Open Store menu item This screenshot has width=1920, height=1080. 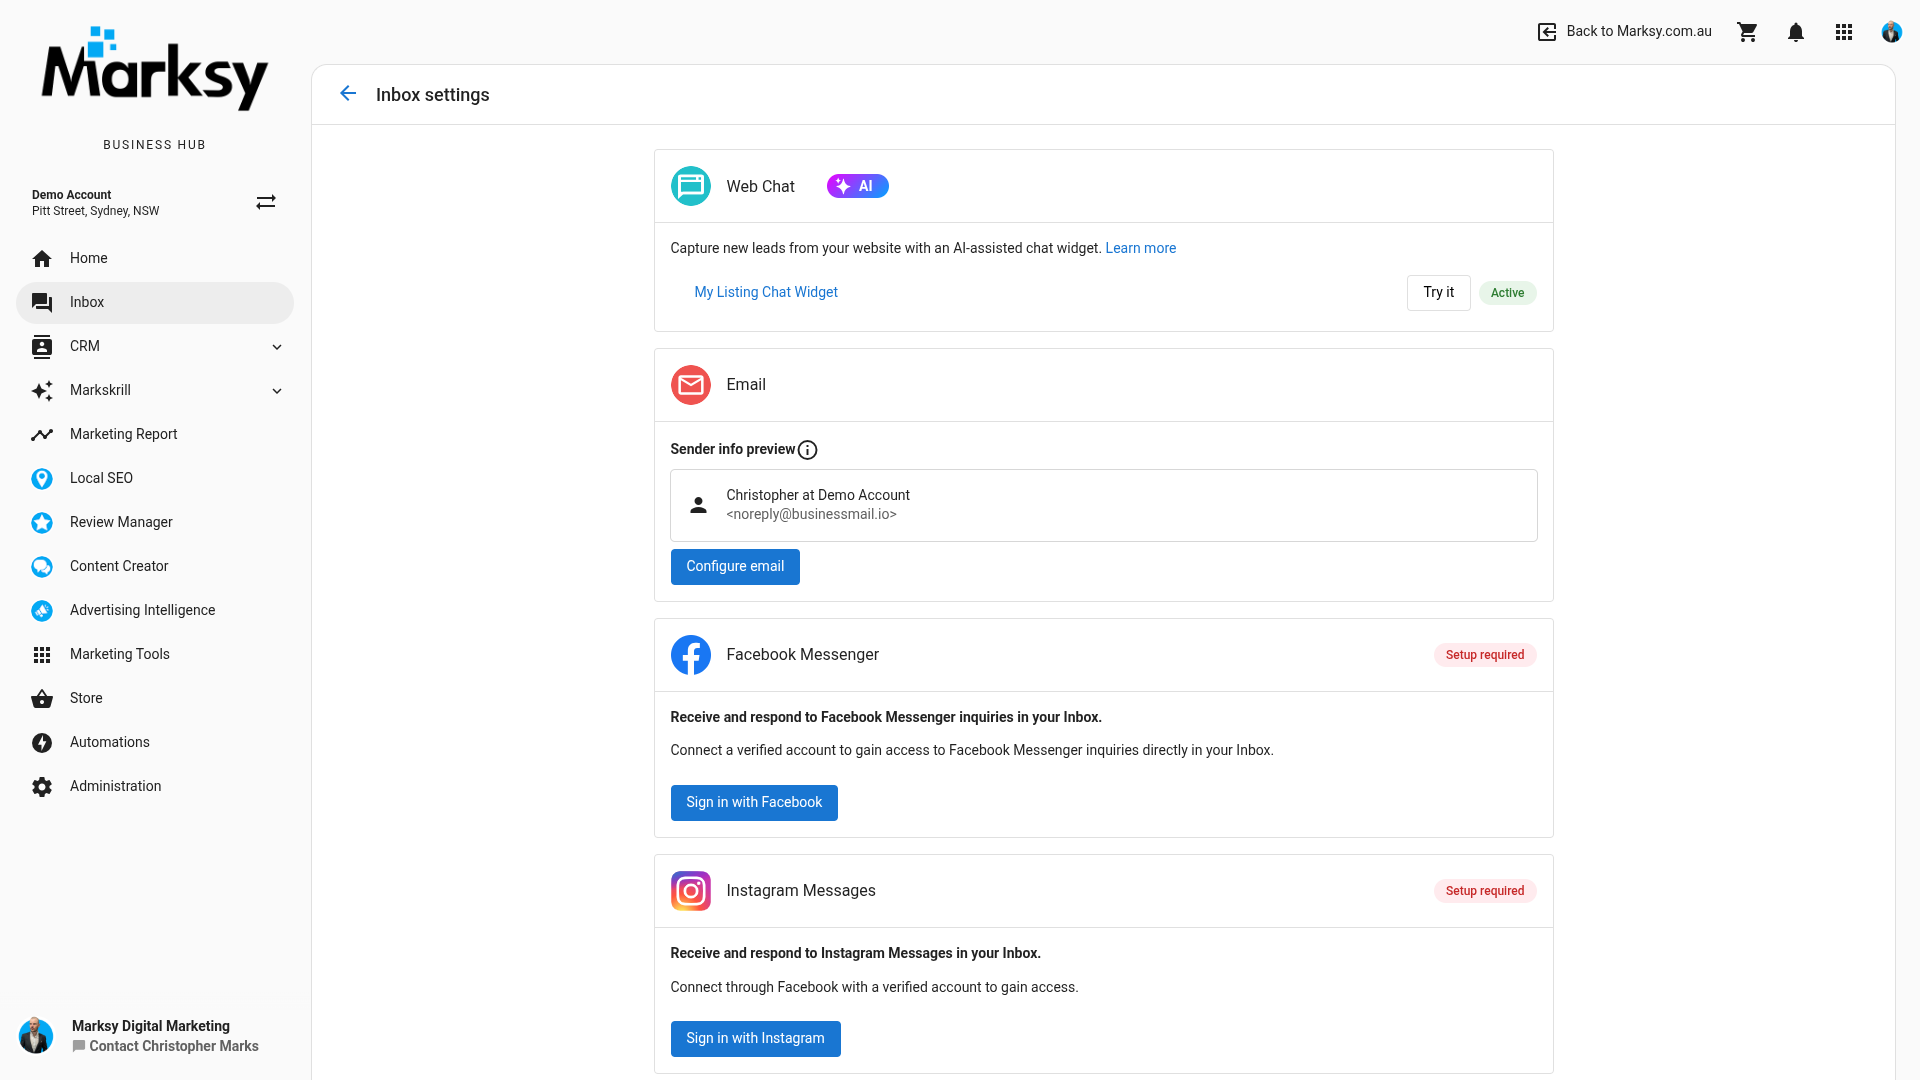(155, 699)
